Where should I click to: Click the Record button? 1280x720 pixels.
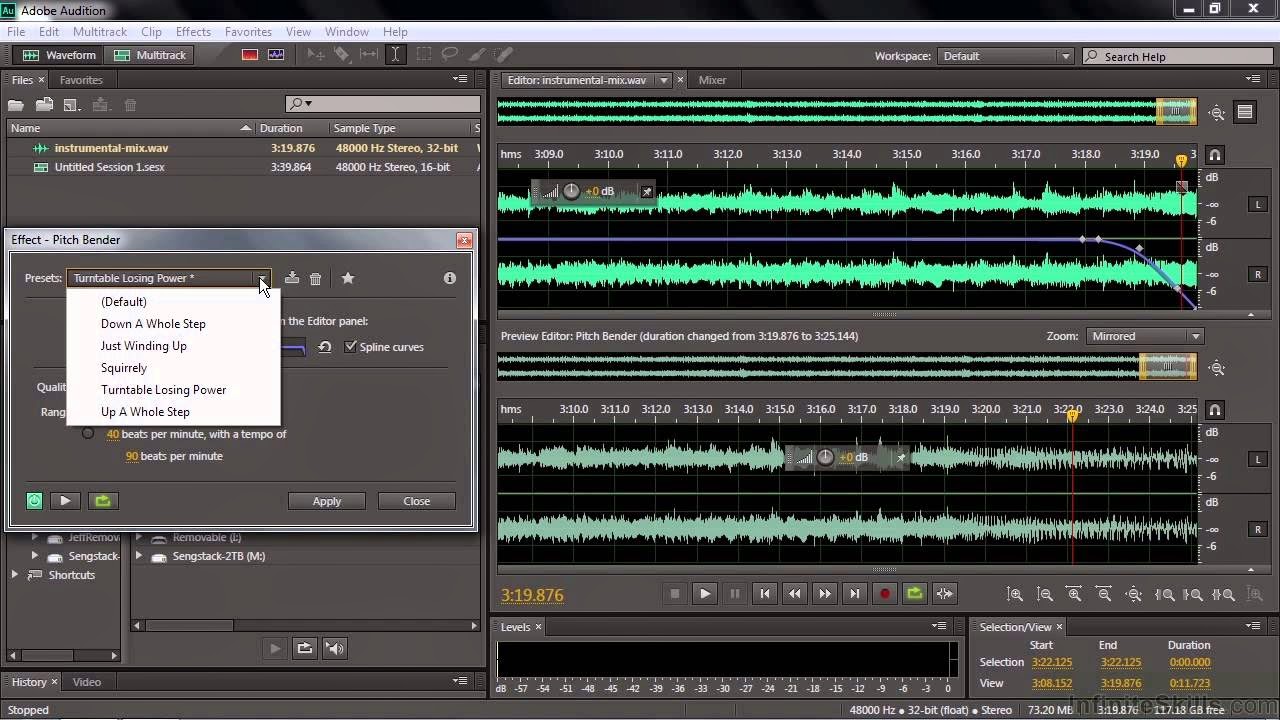(885, 593)
